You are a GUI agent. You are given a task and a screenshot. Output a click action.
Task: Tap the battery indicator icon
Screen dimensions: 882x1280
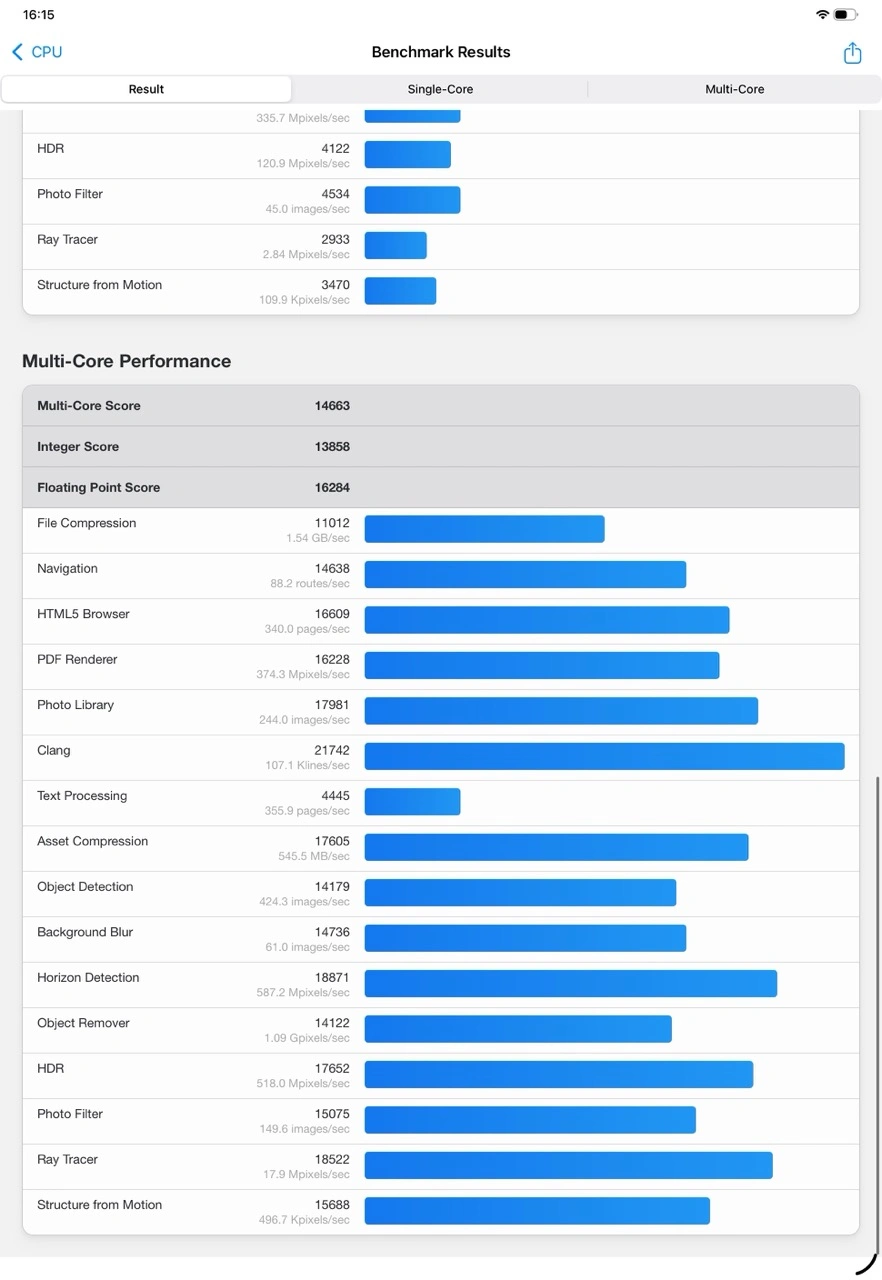[x=845, y=15]
